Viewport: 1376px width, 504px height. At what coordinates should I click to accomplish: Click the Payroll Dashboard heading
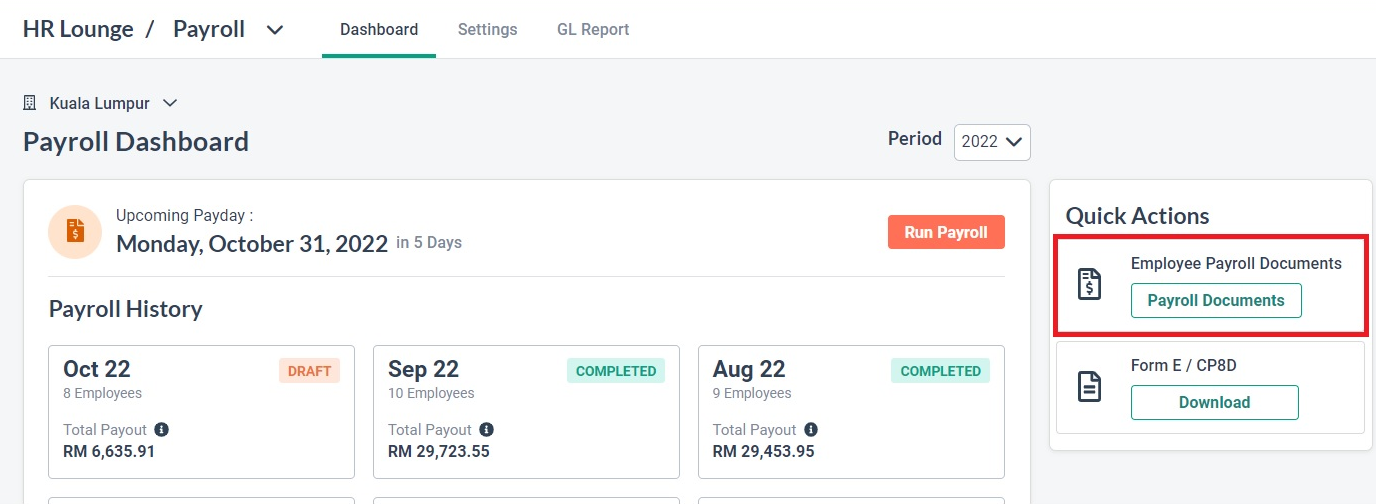click(x=136, y=142)
